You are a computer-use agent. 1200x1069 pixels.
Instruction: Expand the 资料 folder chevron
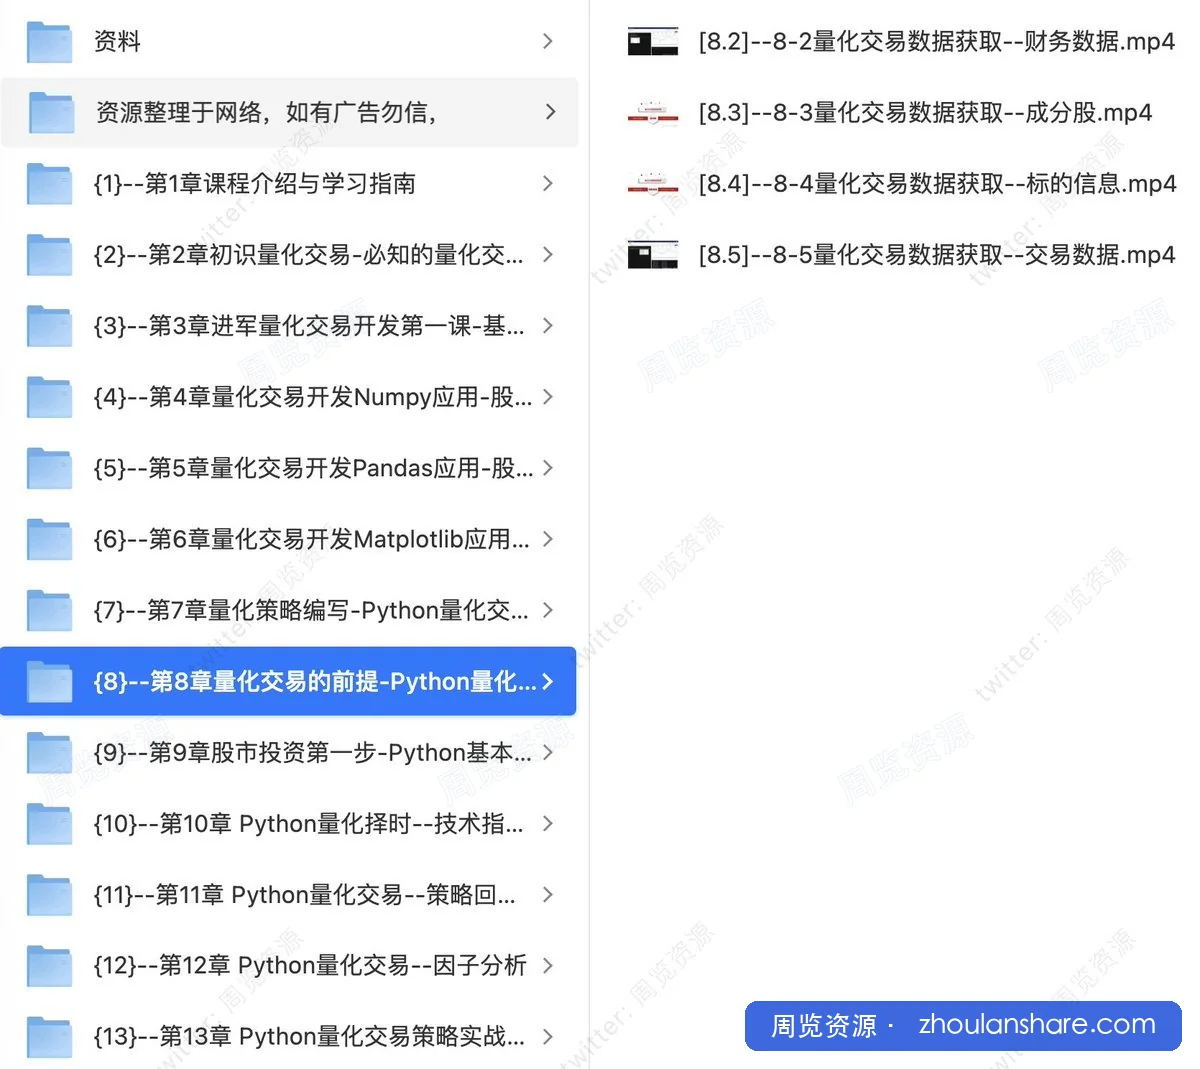547,41
